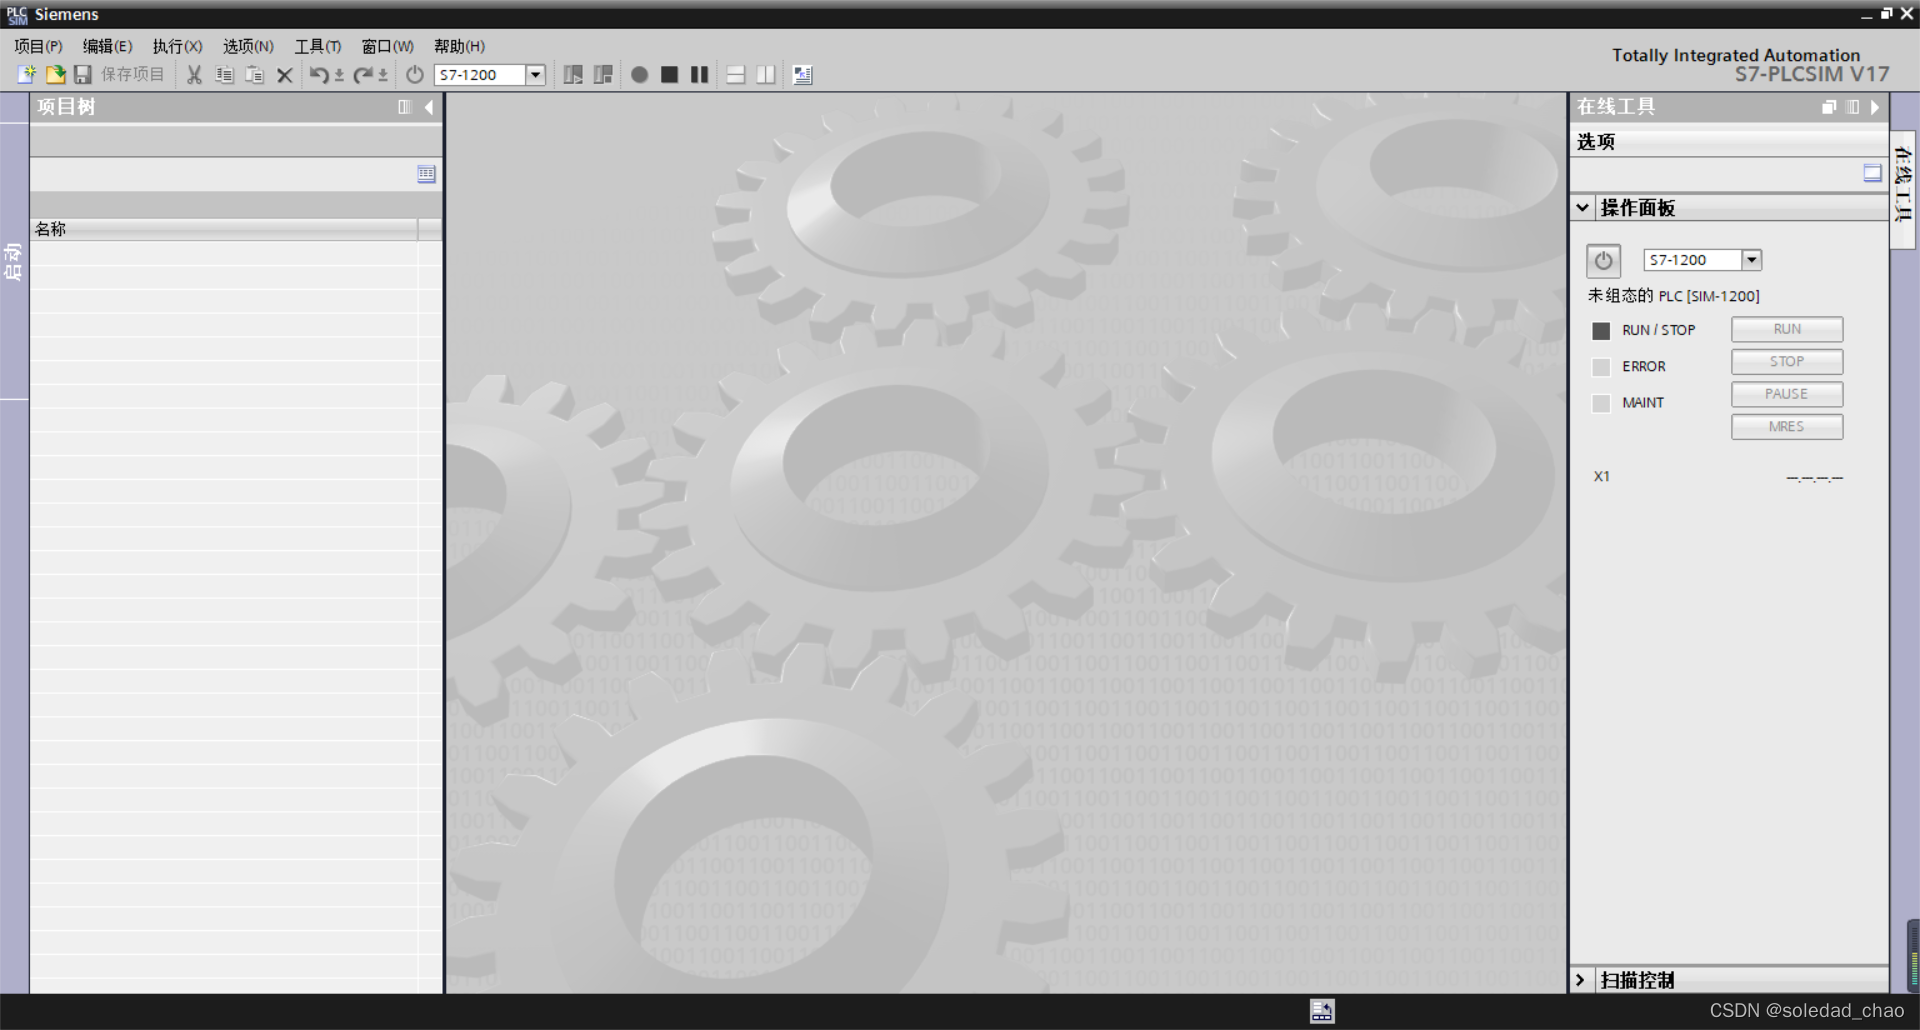1920x1030 pixels.
Task: Open the 操作面板 S7-1200 dropdown
Action: (1751, 260)
